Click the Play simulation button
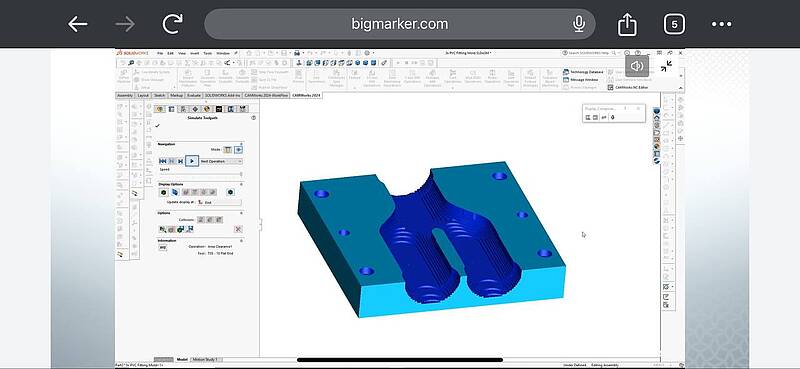The width and height of the screenshot is (800, 369). [x=192, y=161]
